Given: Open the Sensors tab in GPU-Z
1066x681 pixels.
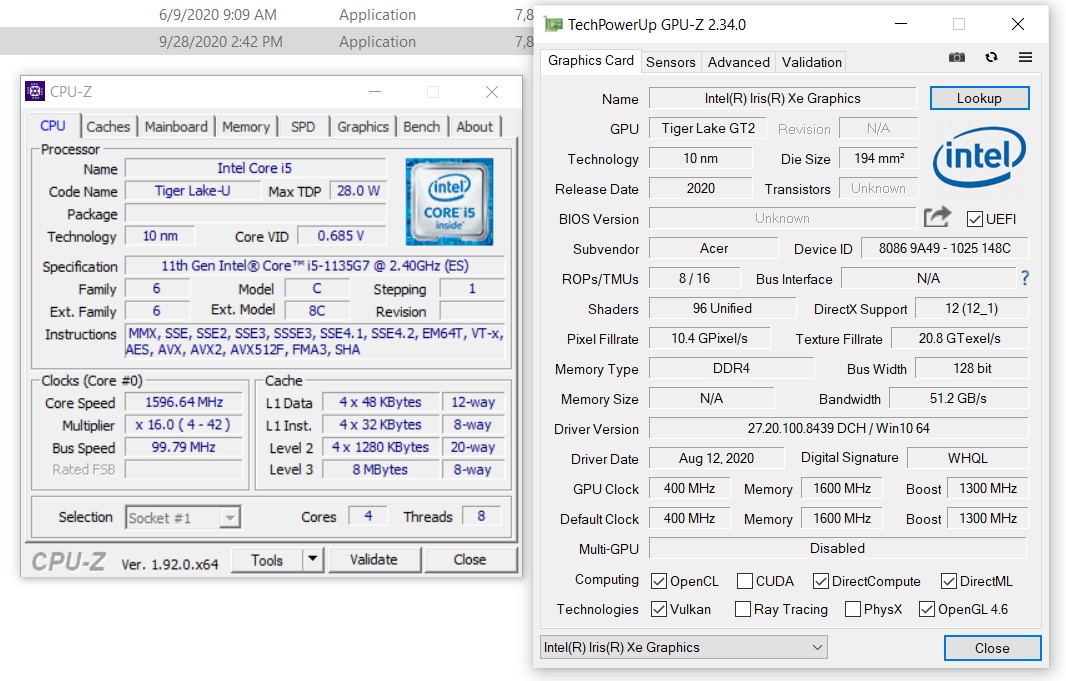Looking at the screenshot, I should 670,62.
